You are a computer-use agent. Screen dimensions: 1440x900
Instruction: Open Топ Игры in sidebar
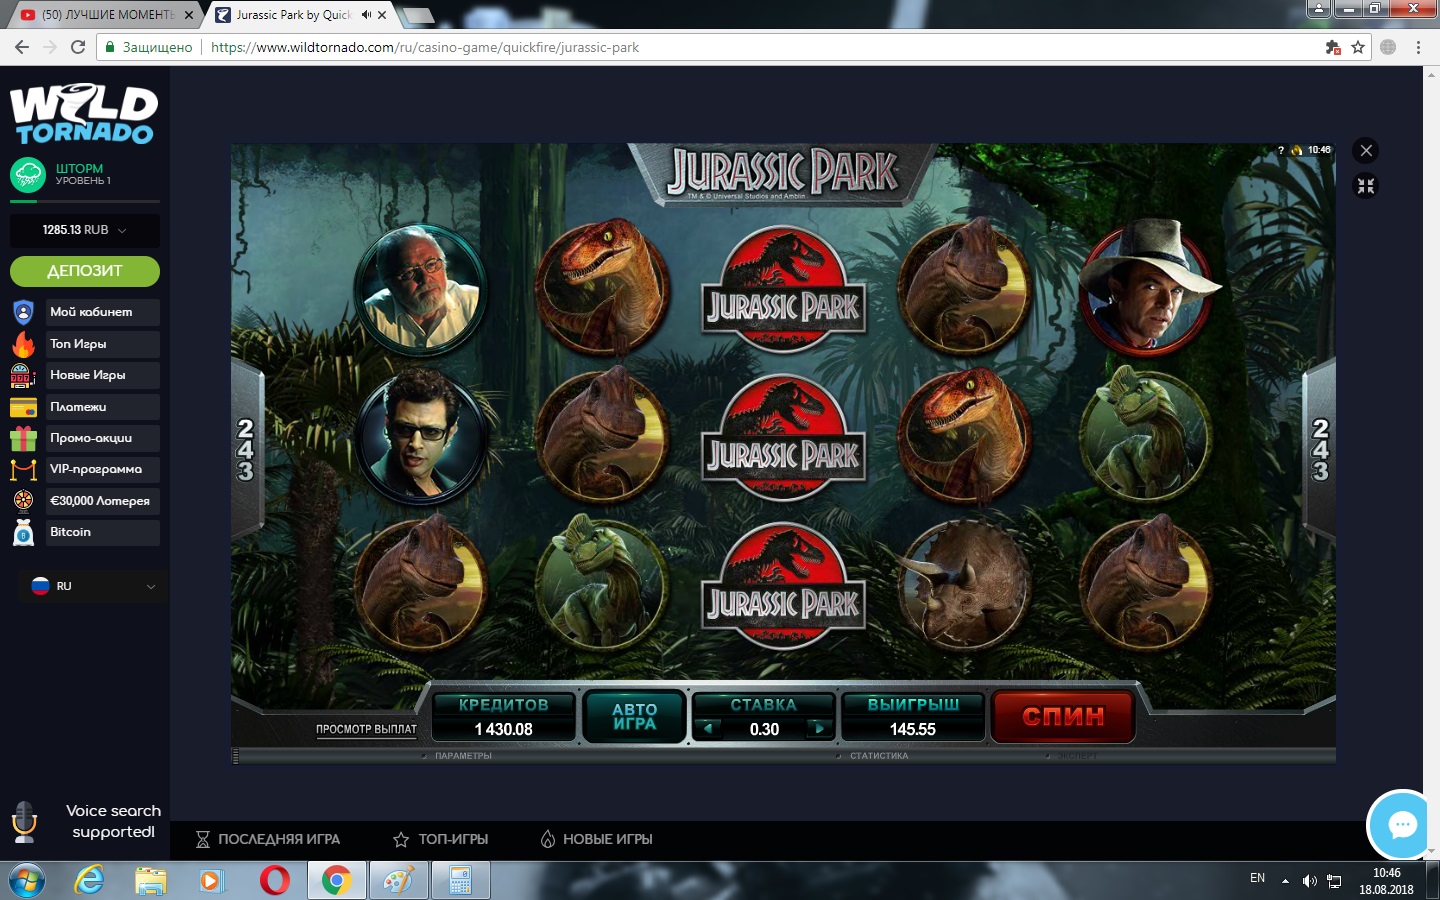103,344
